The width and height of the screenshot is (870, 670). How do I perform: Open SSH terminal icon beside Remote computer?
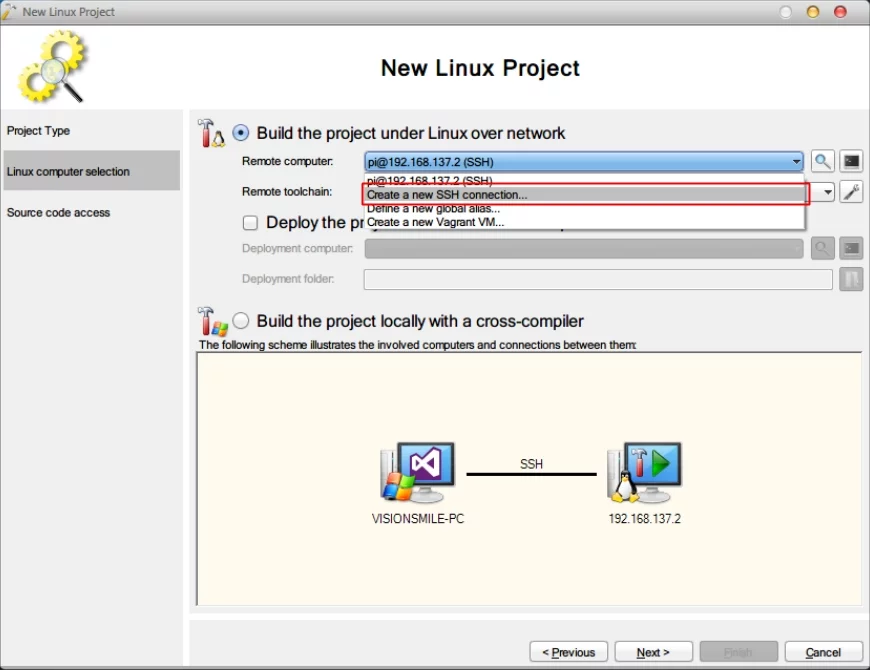[x=851, y=162]
